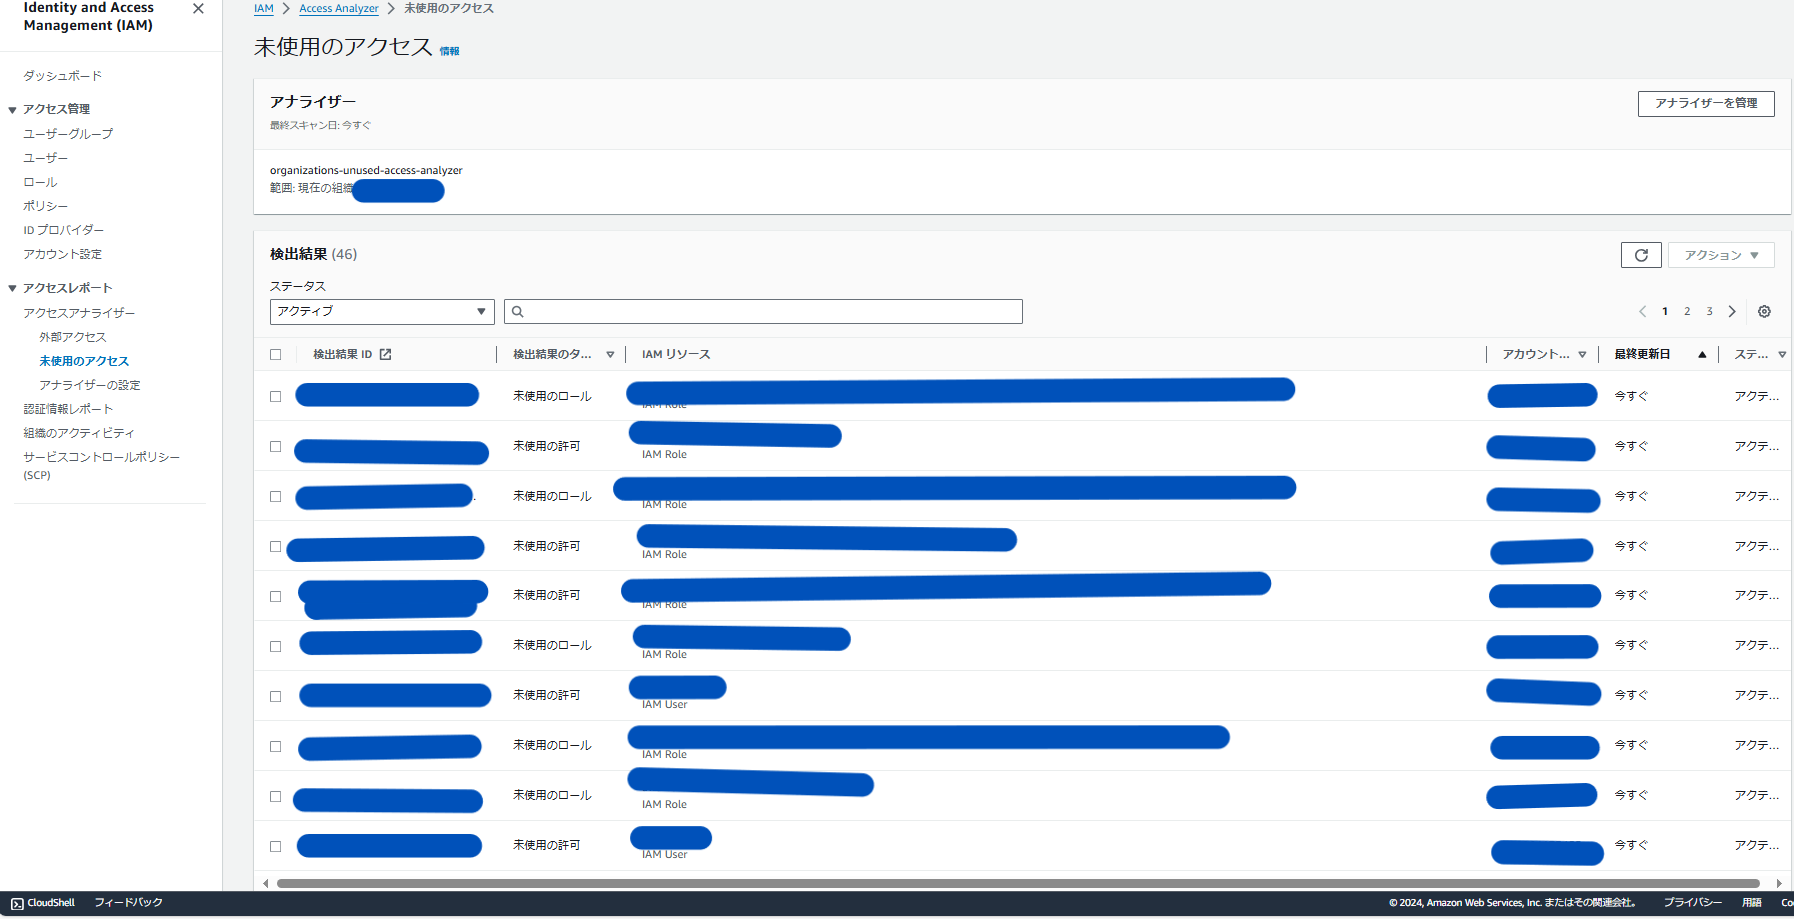Go to findings page 2
Image resolution: width=1794 pixels, height=919 pixels.
[1687, 311]
